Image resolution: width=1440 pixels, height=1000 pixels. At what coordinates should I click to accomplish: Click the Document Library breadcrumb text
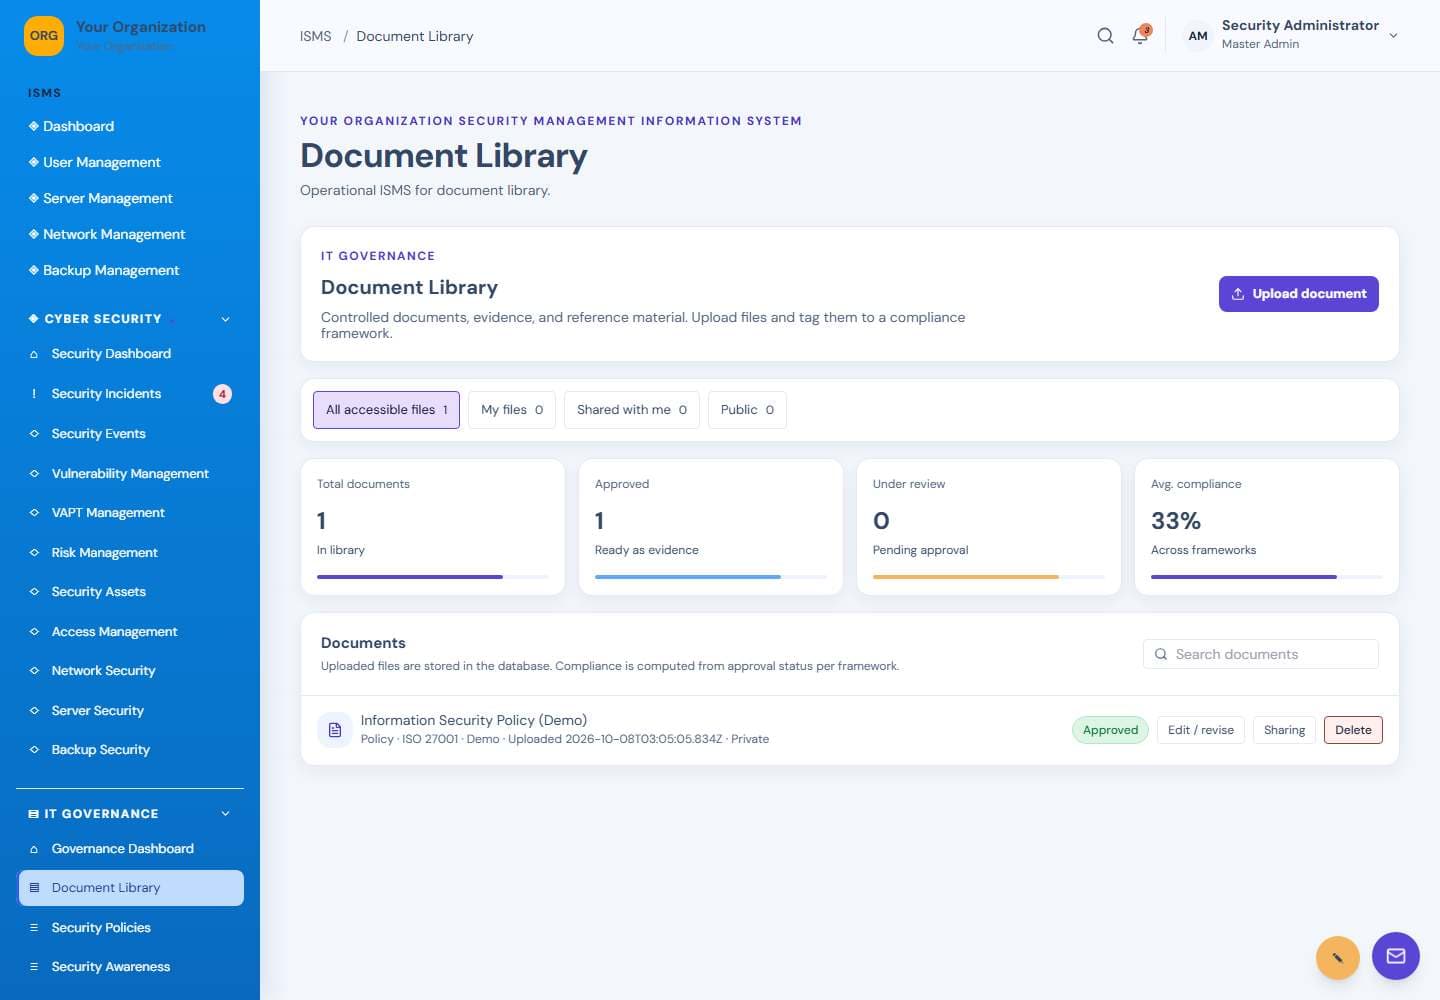415,36
